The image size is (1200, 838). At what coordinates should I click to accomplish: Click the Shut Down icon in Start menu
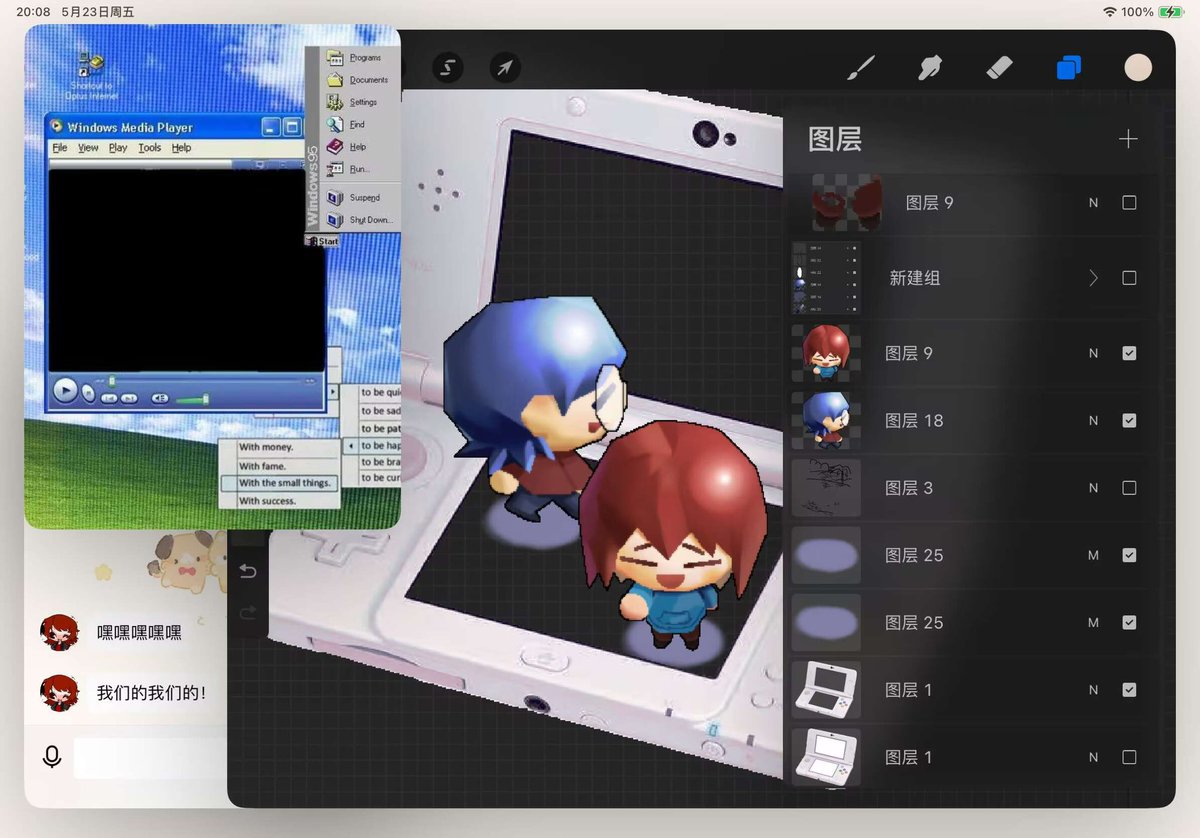(336, 220)
